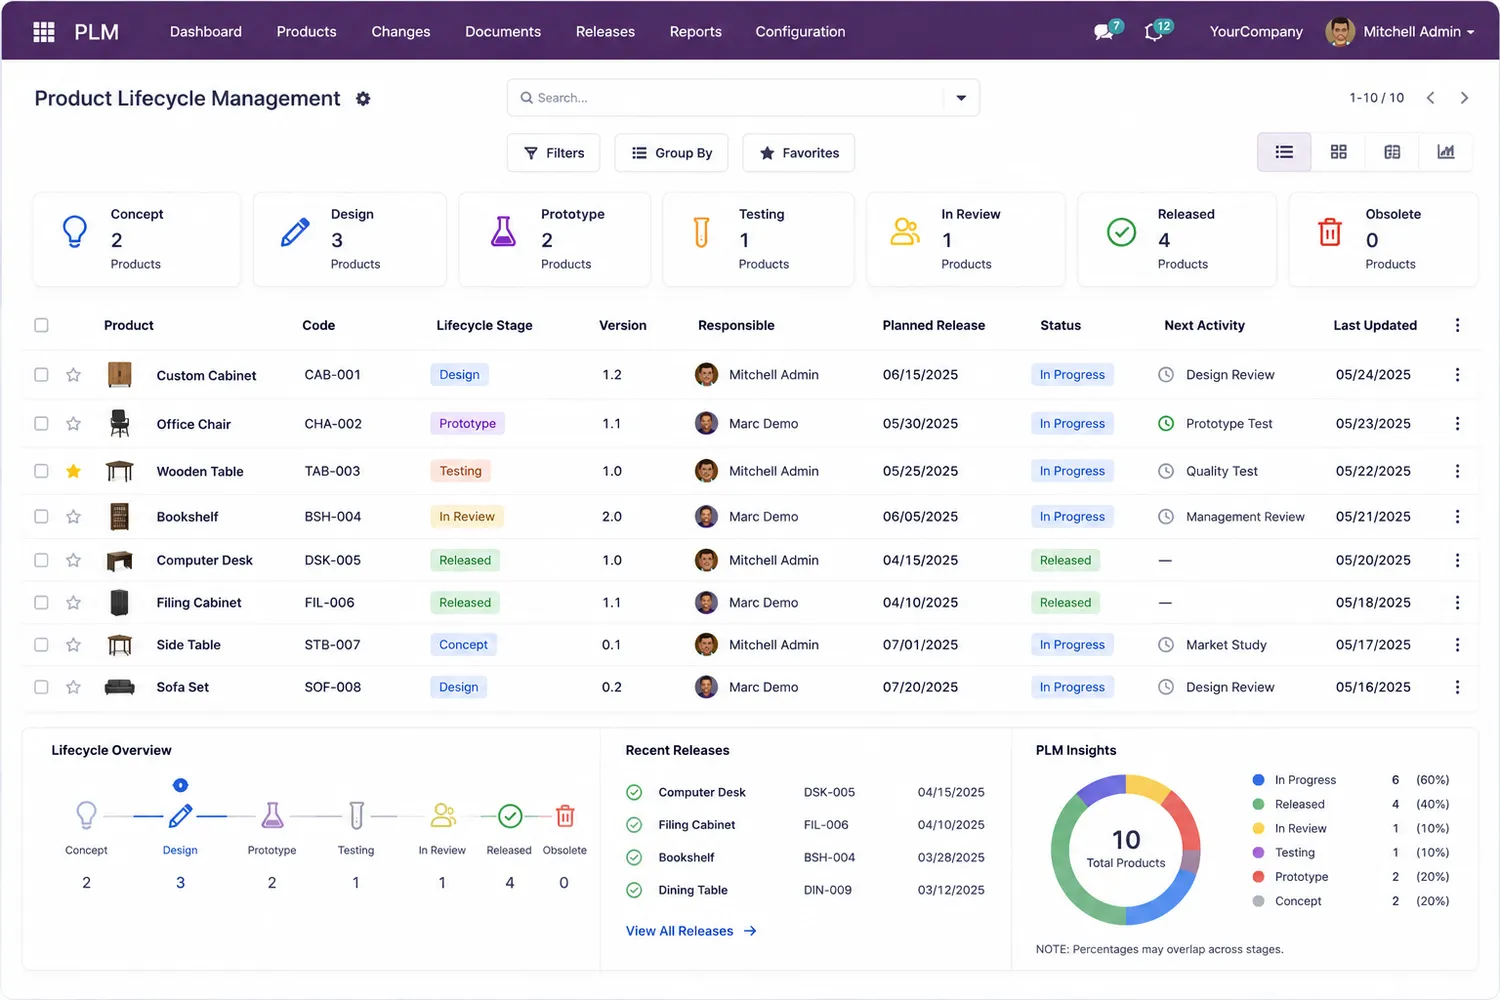Image resolution: width=1500 pixels, height=1000 pixels.
Task: Open the Dashboard menu
Action: pyautogui.click(x=206, y=32)
